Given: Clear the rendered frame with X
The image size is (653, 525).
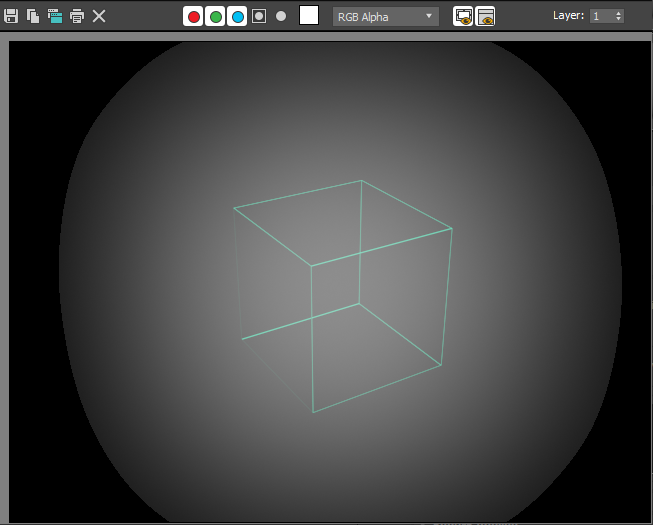Looking at the screenshot, I should (x=99, y=16).
